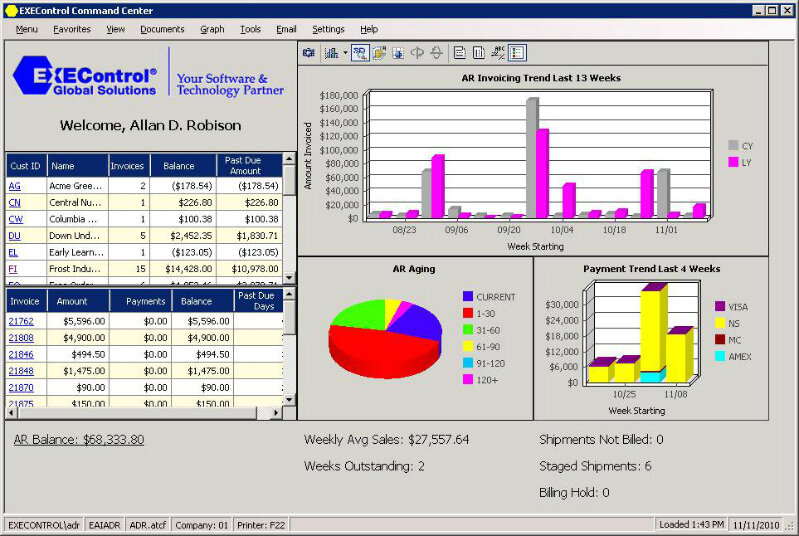
Task: Click the chart data editor icon
Action: 380,52
